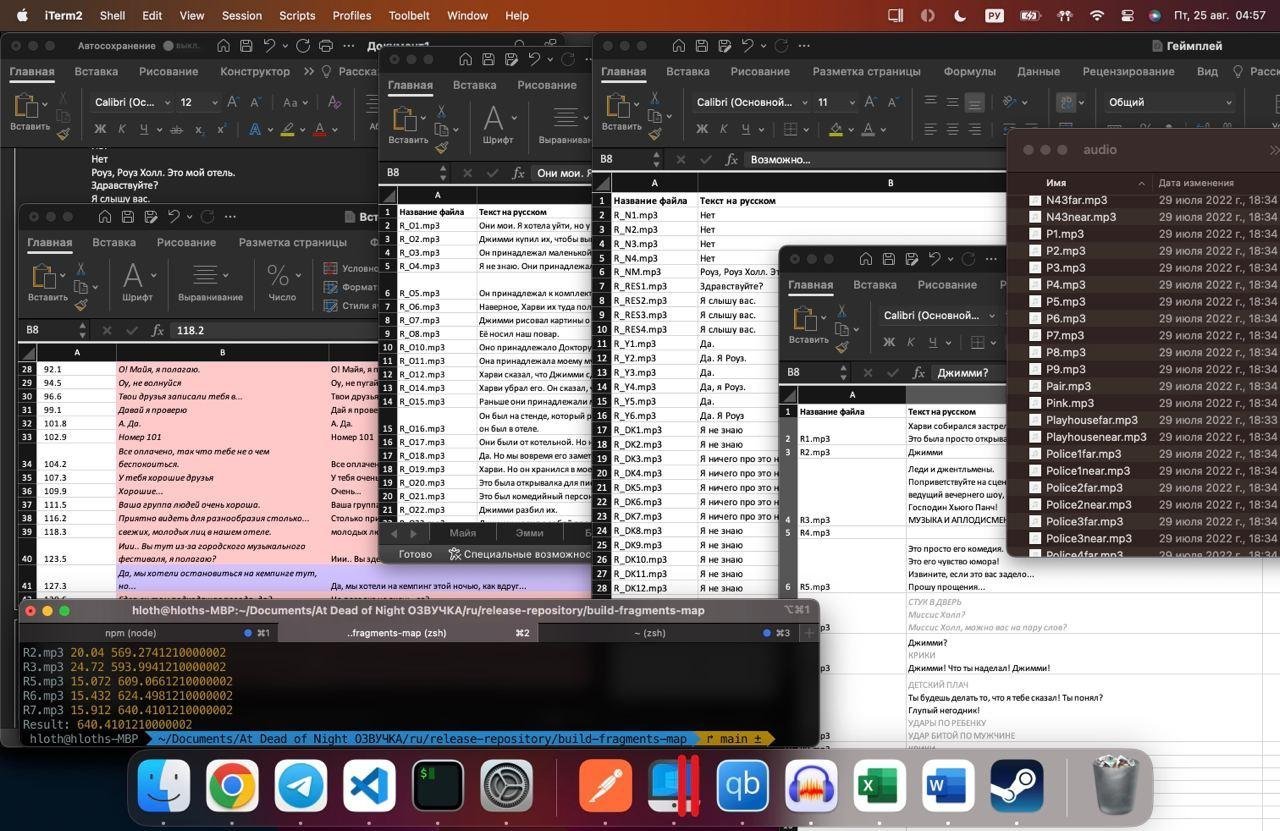Open Postman from the Dock
1280x831 pixels.
pos(605,785)
